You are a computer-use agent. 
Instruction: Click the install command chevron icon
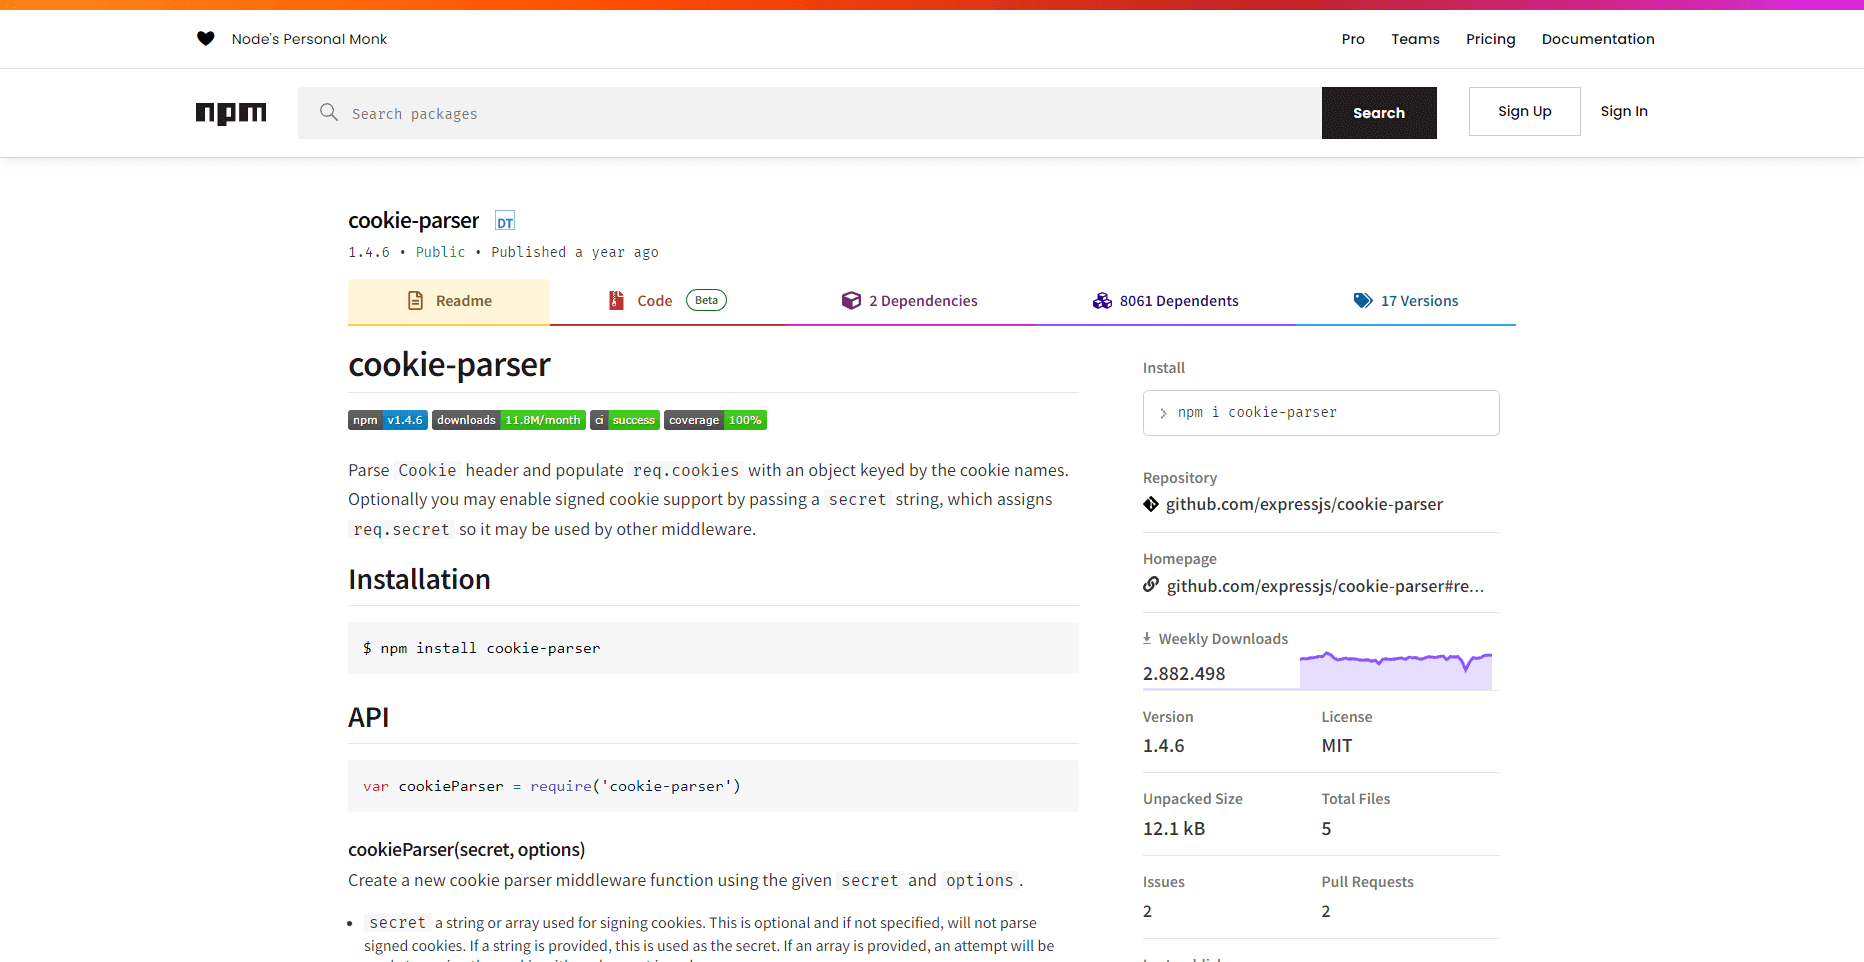[x=1163, y=413]
